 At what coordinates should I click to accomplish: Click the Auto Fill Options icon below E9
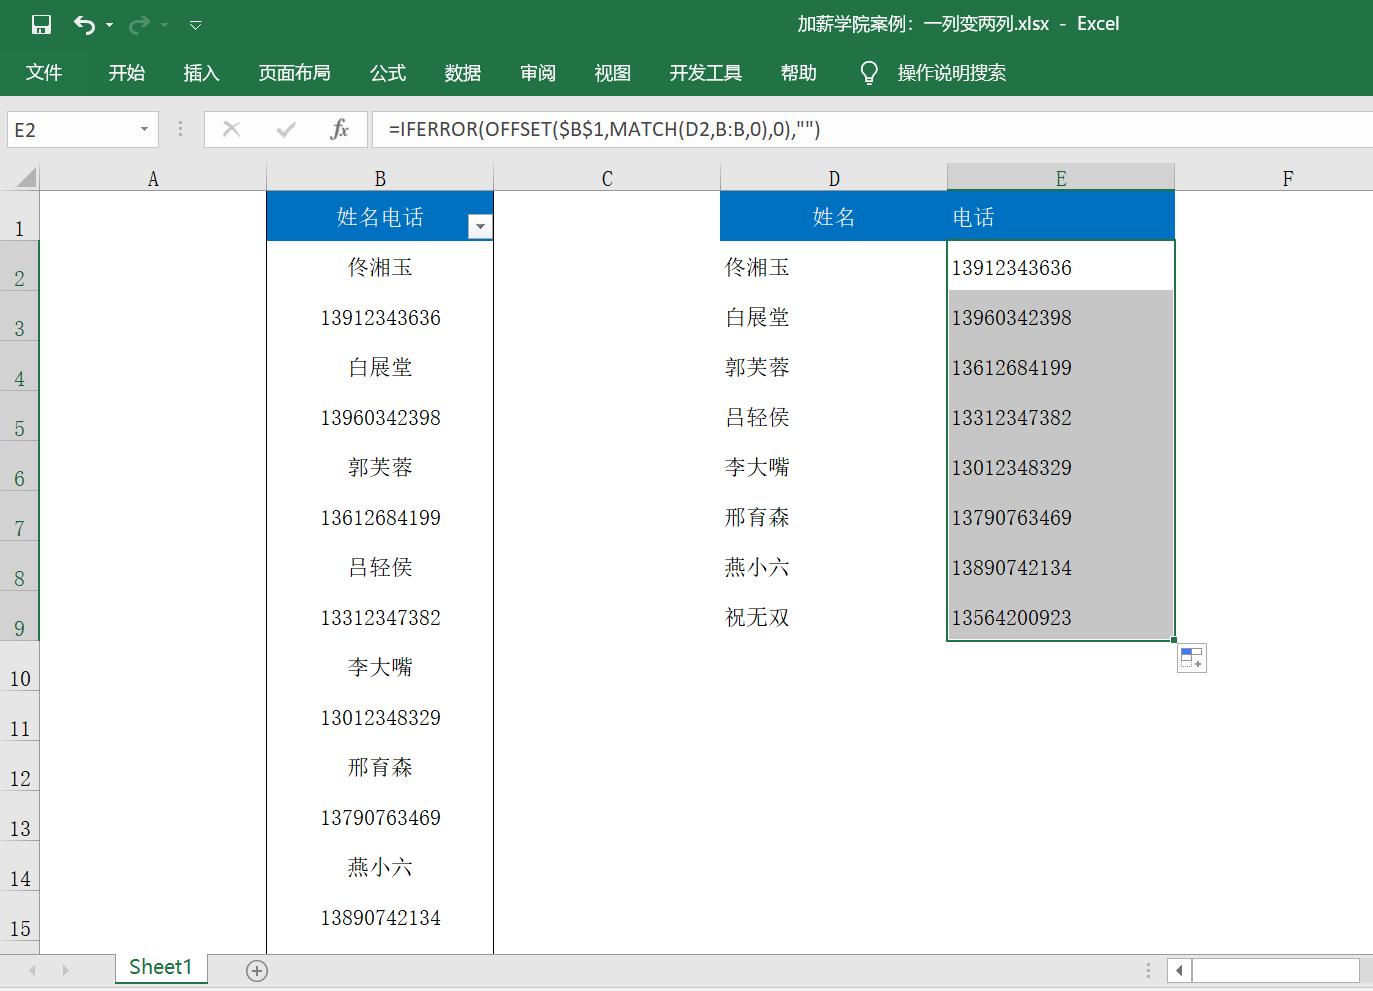click(x=1191, y=657)
